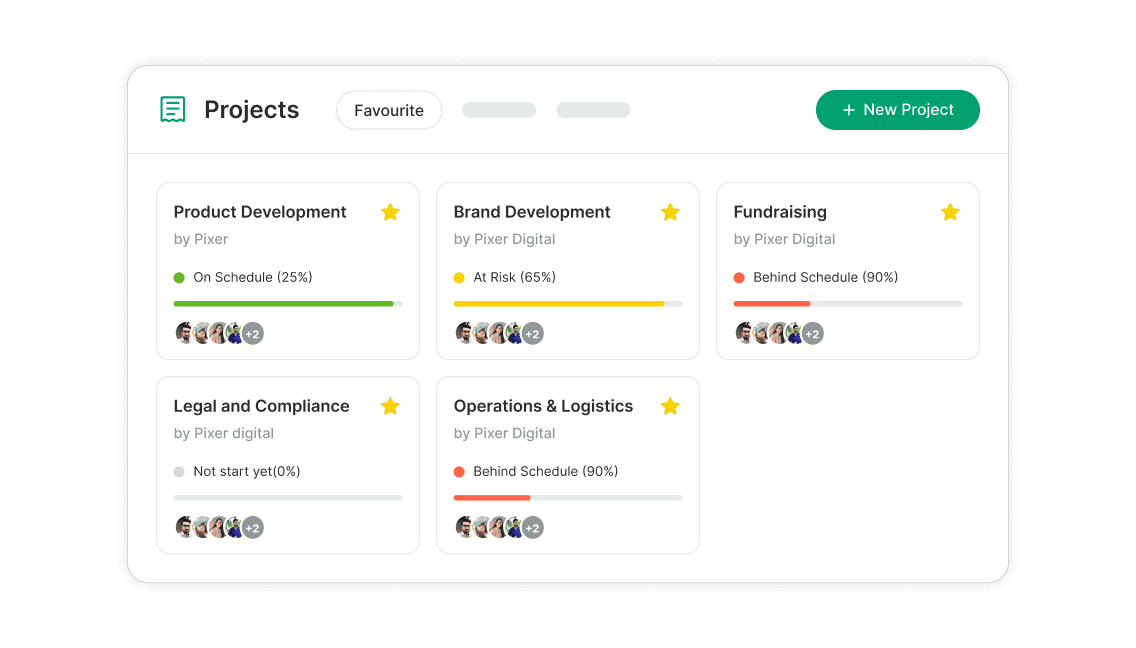
Task: Select the Favourite tab
Action: coord(389,110)
